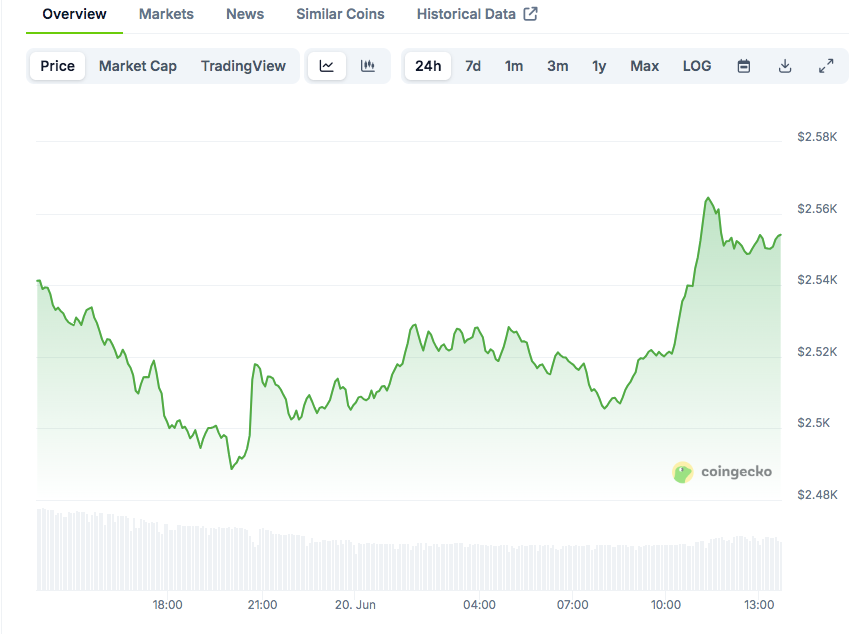Show the 1m time range

pos(514,66)
